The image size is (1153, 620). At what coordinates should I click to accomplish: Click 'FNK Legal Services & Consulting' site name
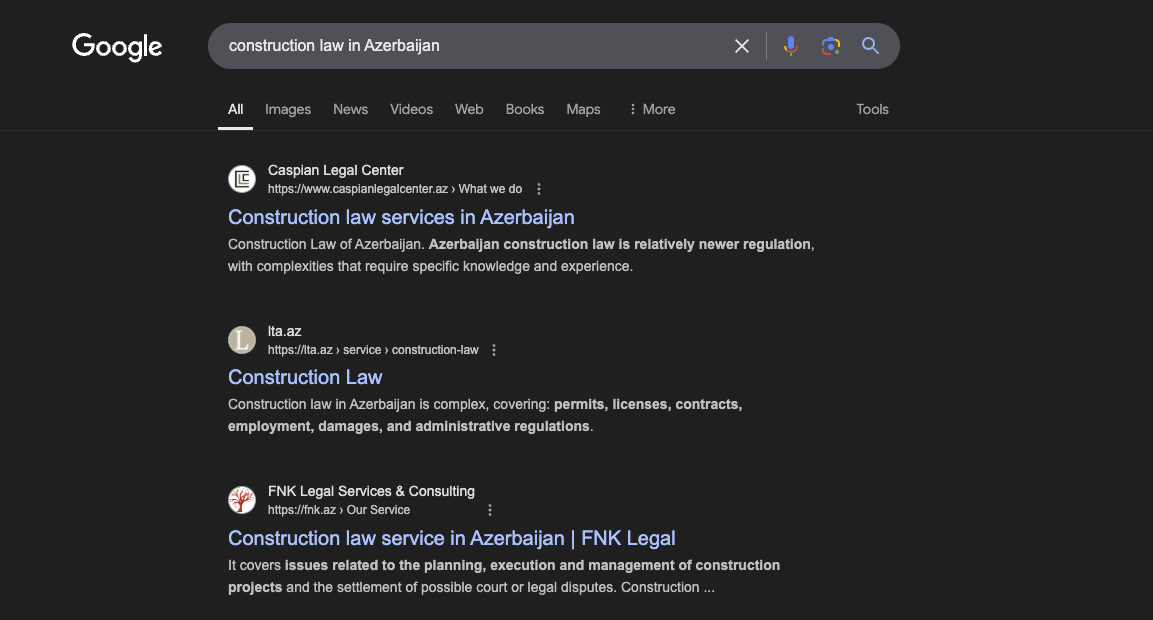[x=371, y=491]
